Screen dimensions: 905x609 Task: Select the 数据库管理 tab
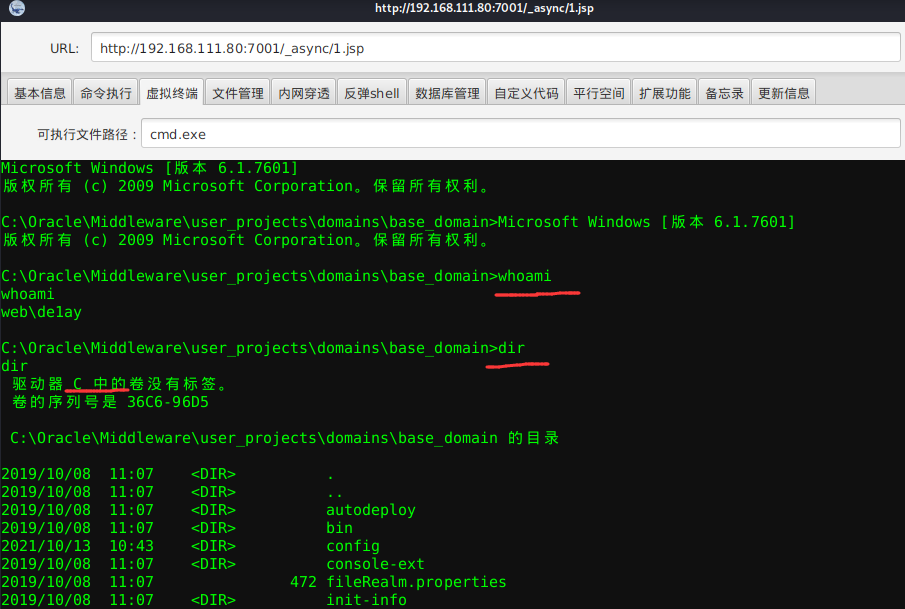pyautogui.click(x=447, y=93)
